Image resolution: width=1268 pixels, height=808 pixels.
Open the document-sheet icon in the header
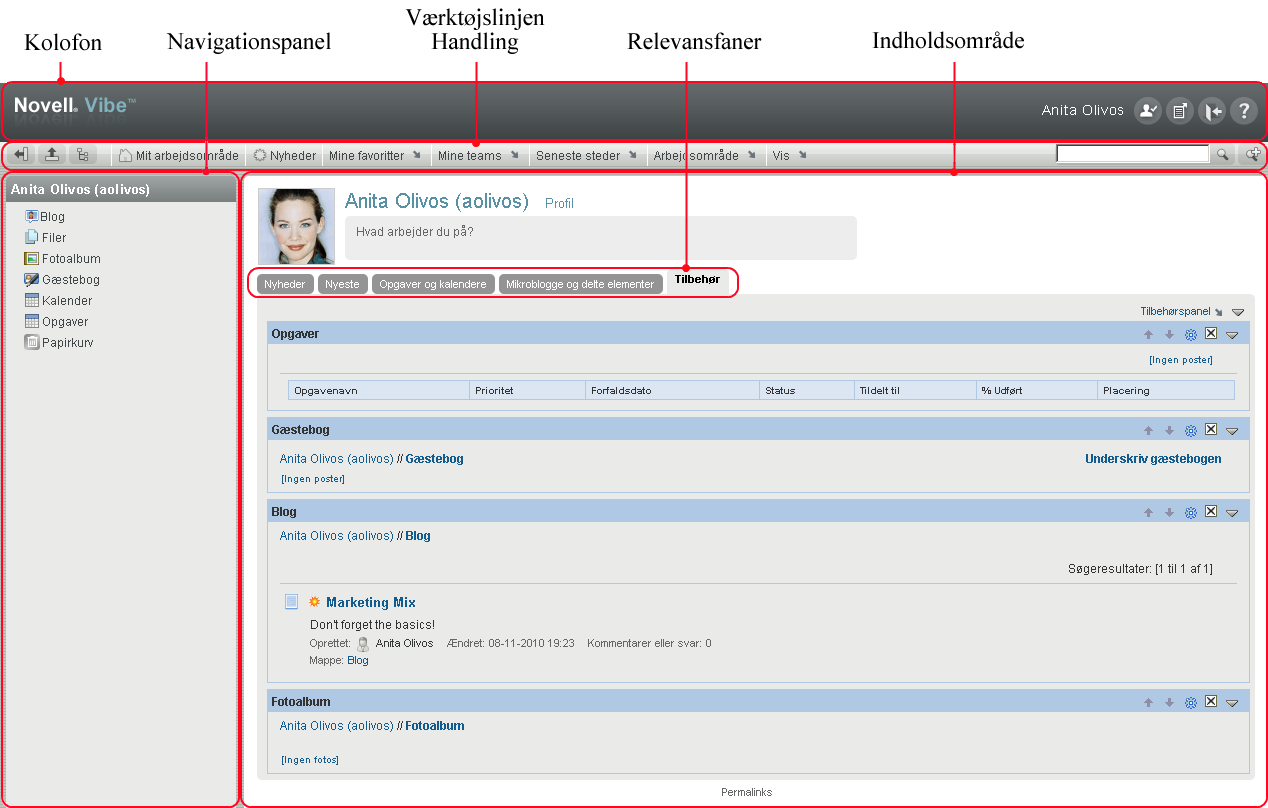[1179, 111]
